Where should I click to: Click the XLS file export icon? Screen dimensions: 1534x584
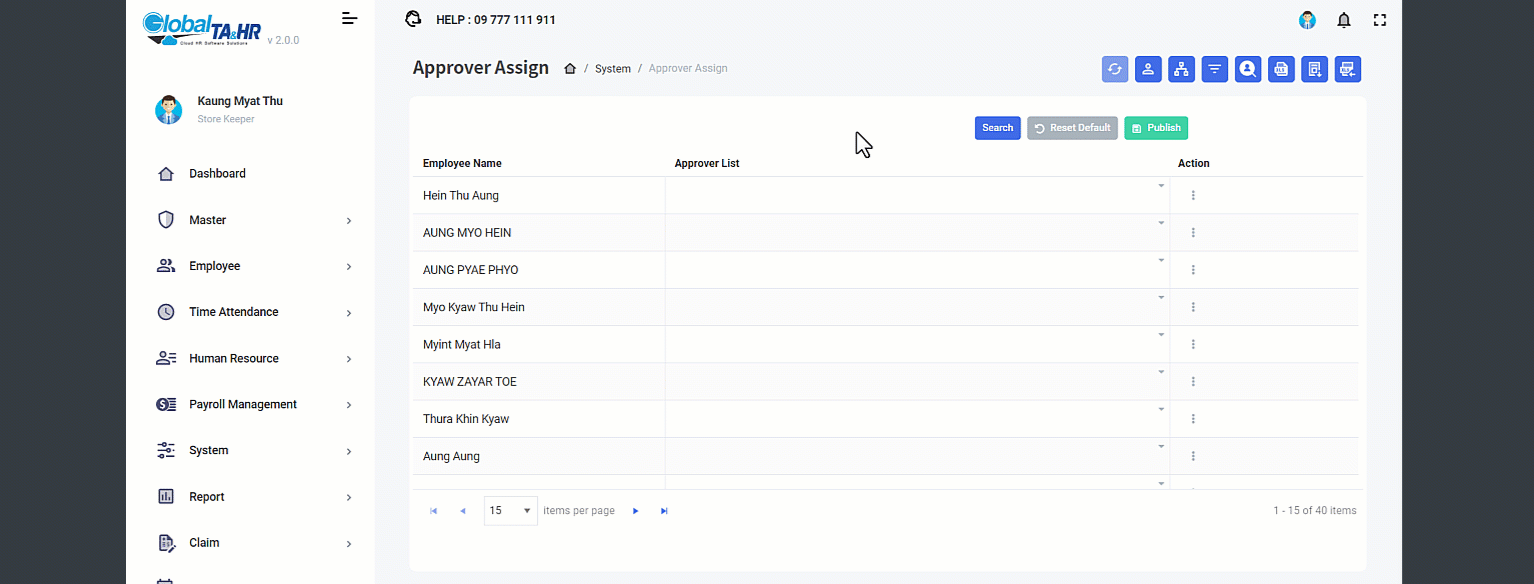point(1281,69)
